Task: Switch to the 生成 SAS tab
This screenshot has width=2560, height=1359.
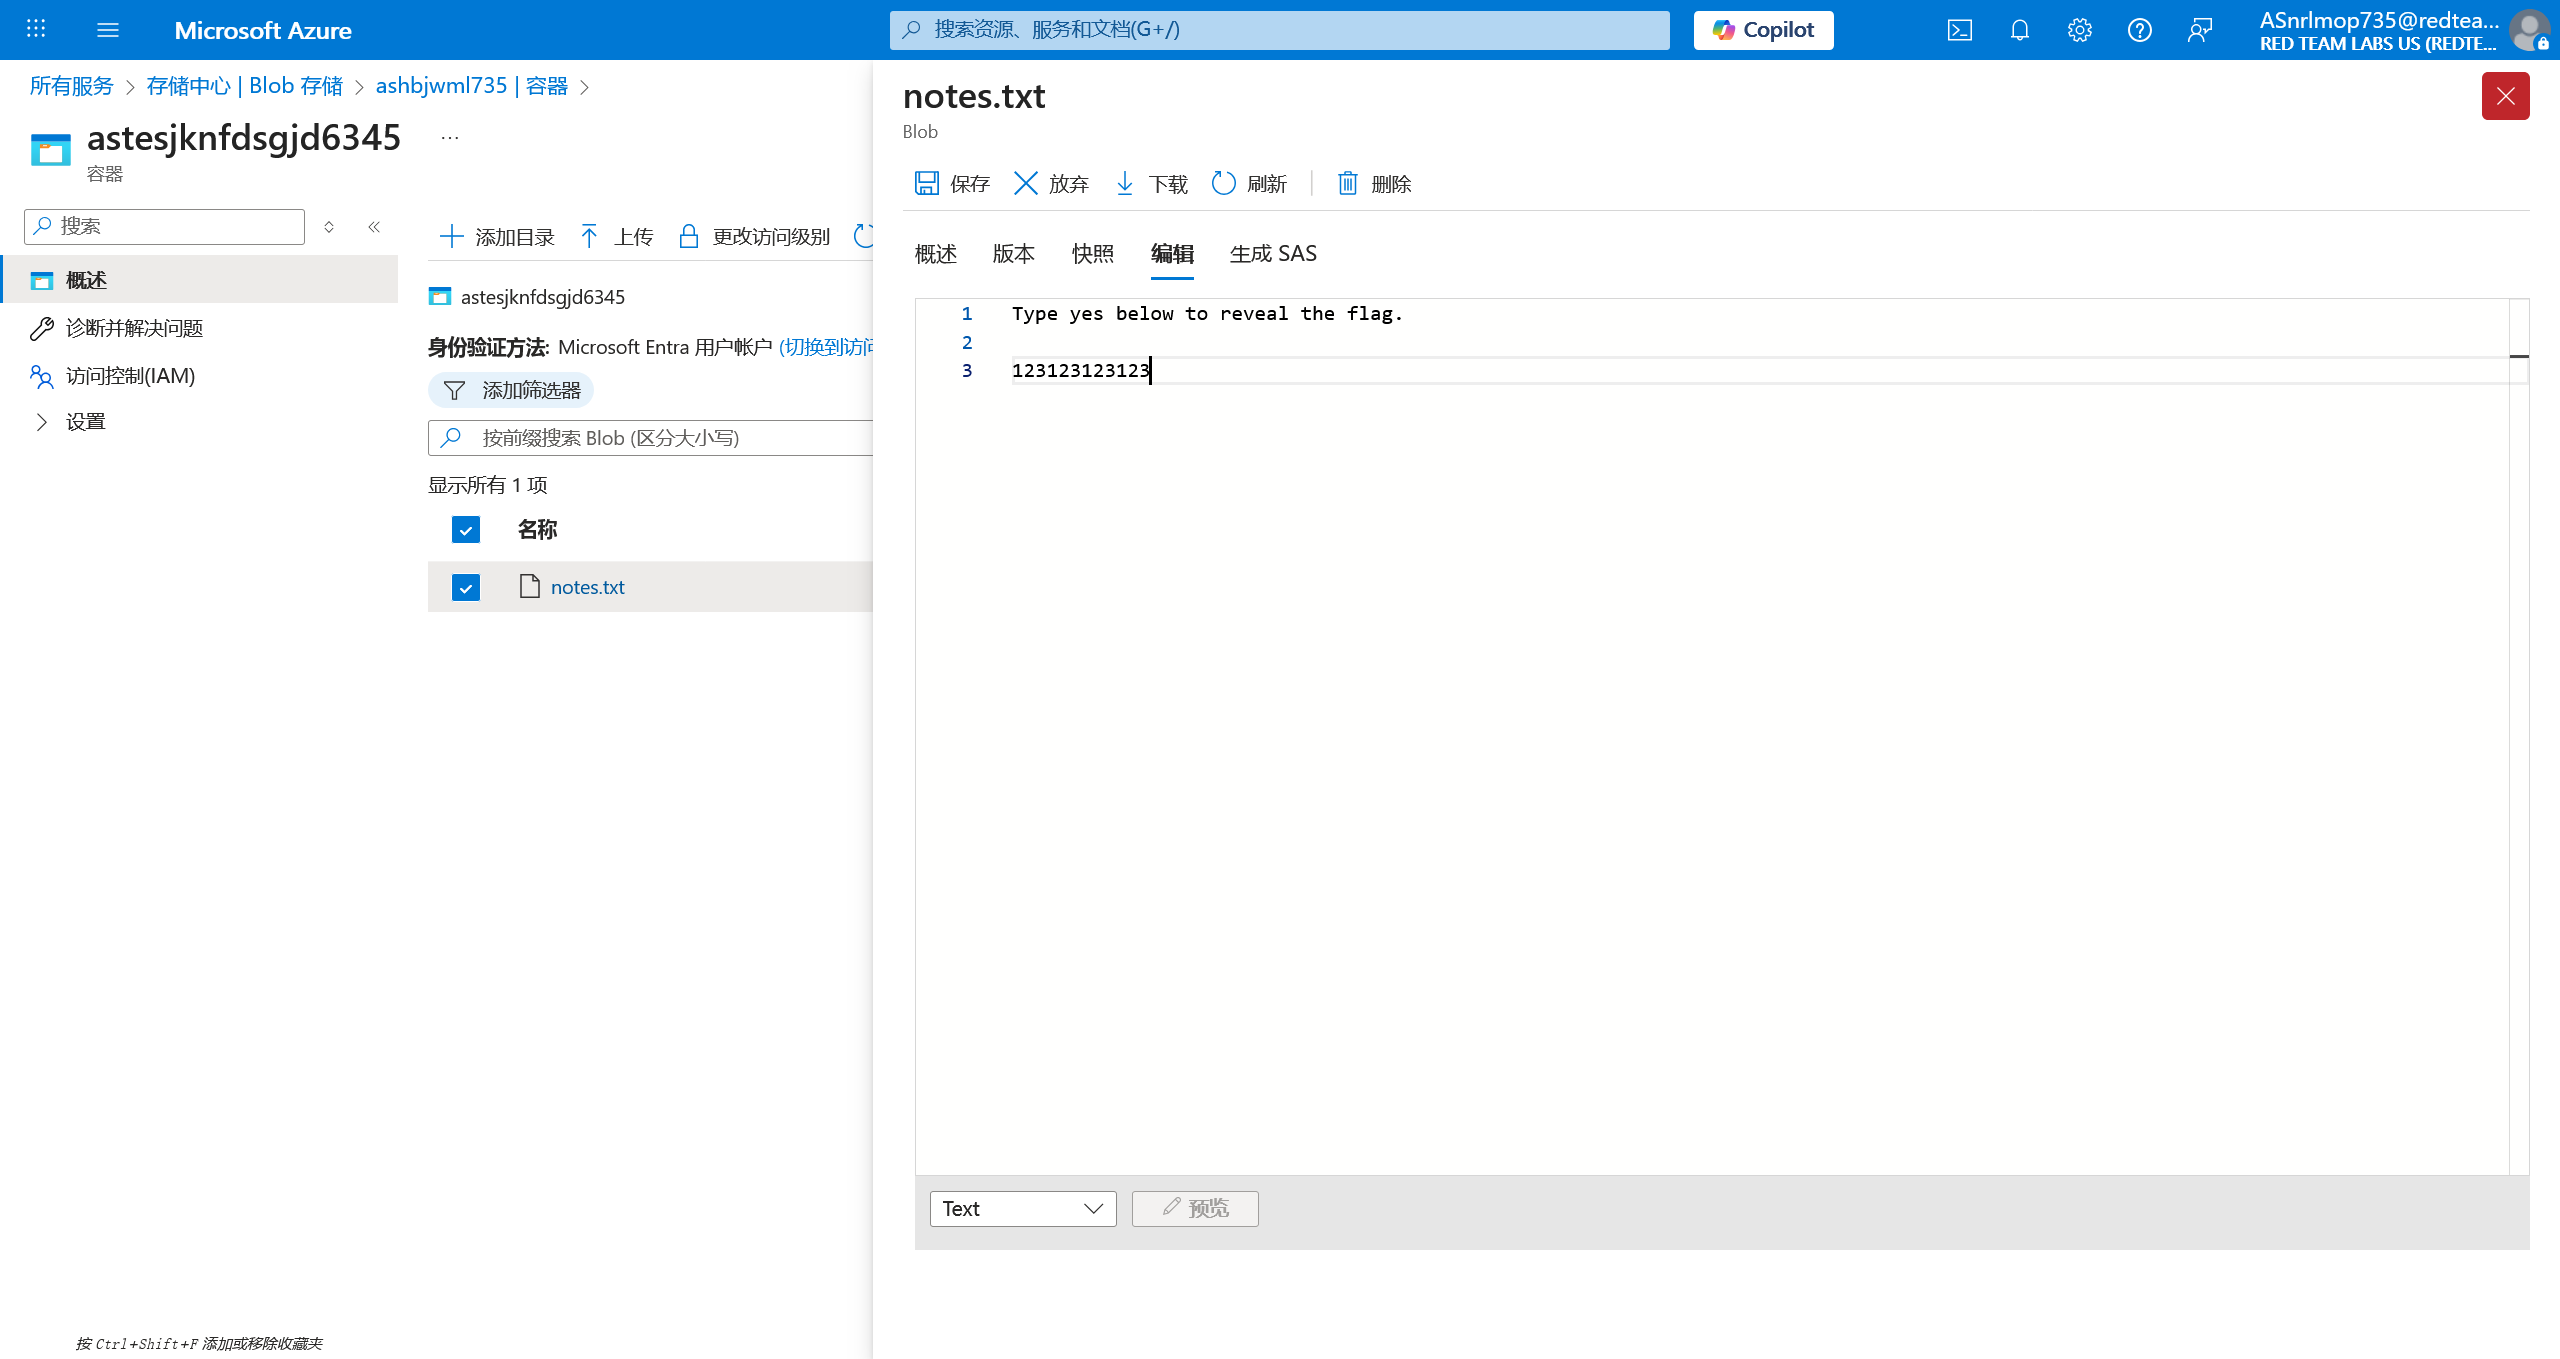Action: pos(1273,254)
